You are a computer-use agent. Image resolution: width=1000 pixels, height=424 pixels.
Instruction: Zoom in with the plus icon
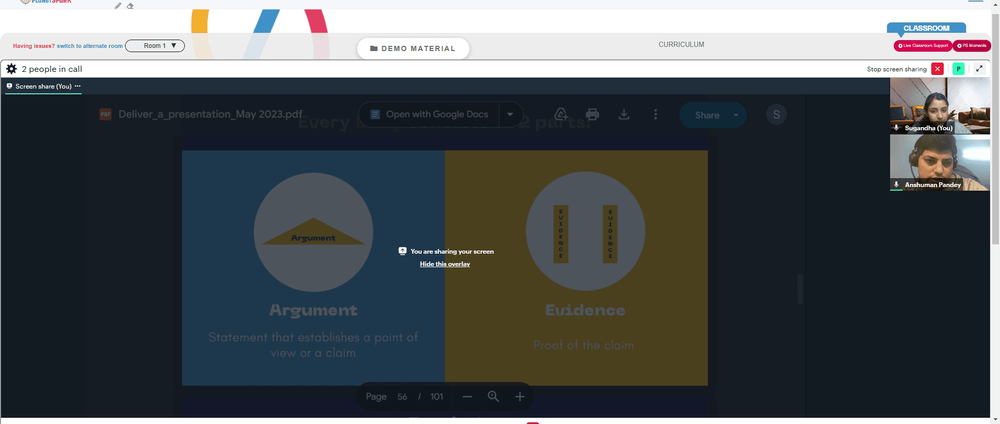[520, 397]
